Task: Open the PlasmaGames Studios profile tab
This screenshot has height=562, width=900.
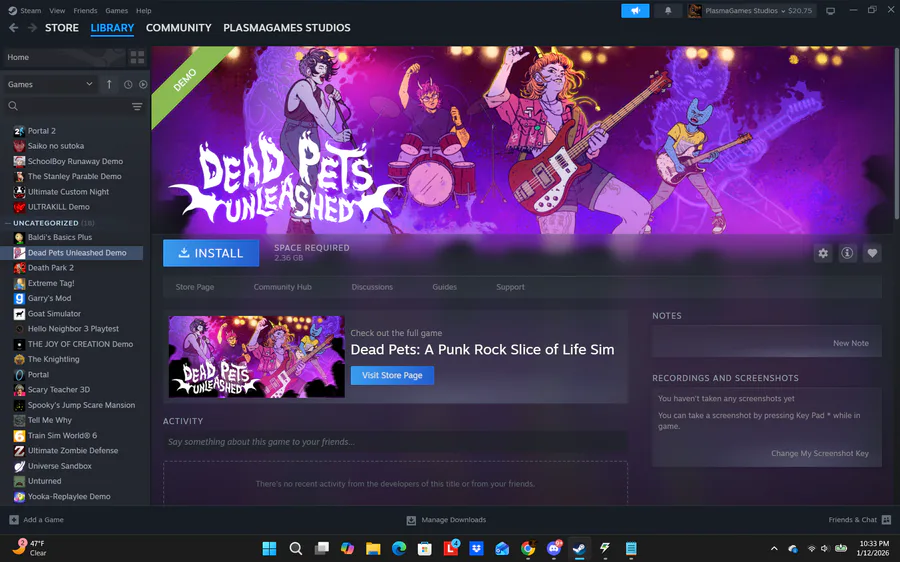Action: [286, 28]
